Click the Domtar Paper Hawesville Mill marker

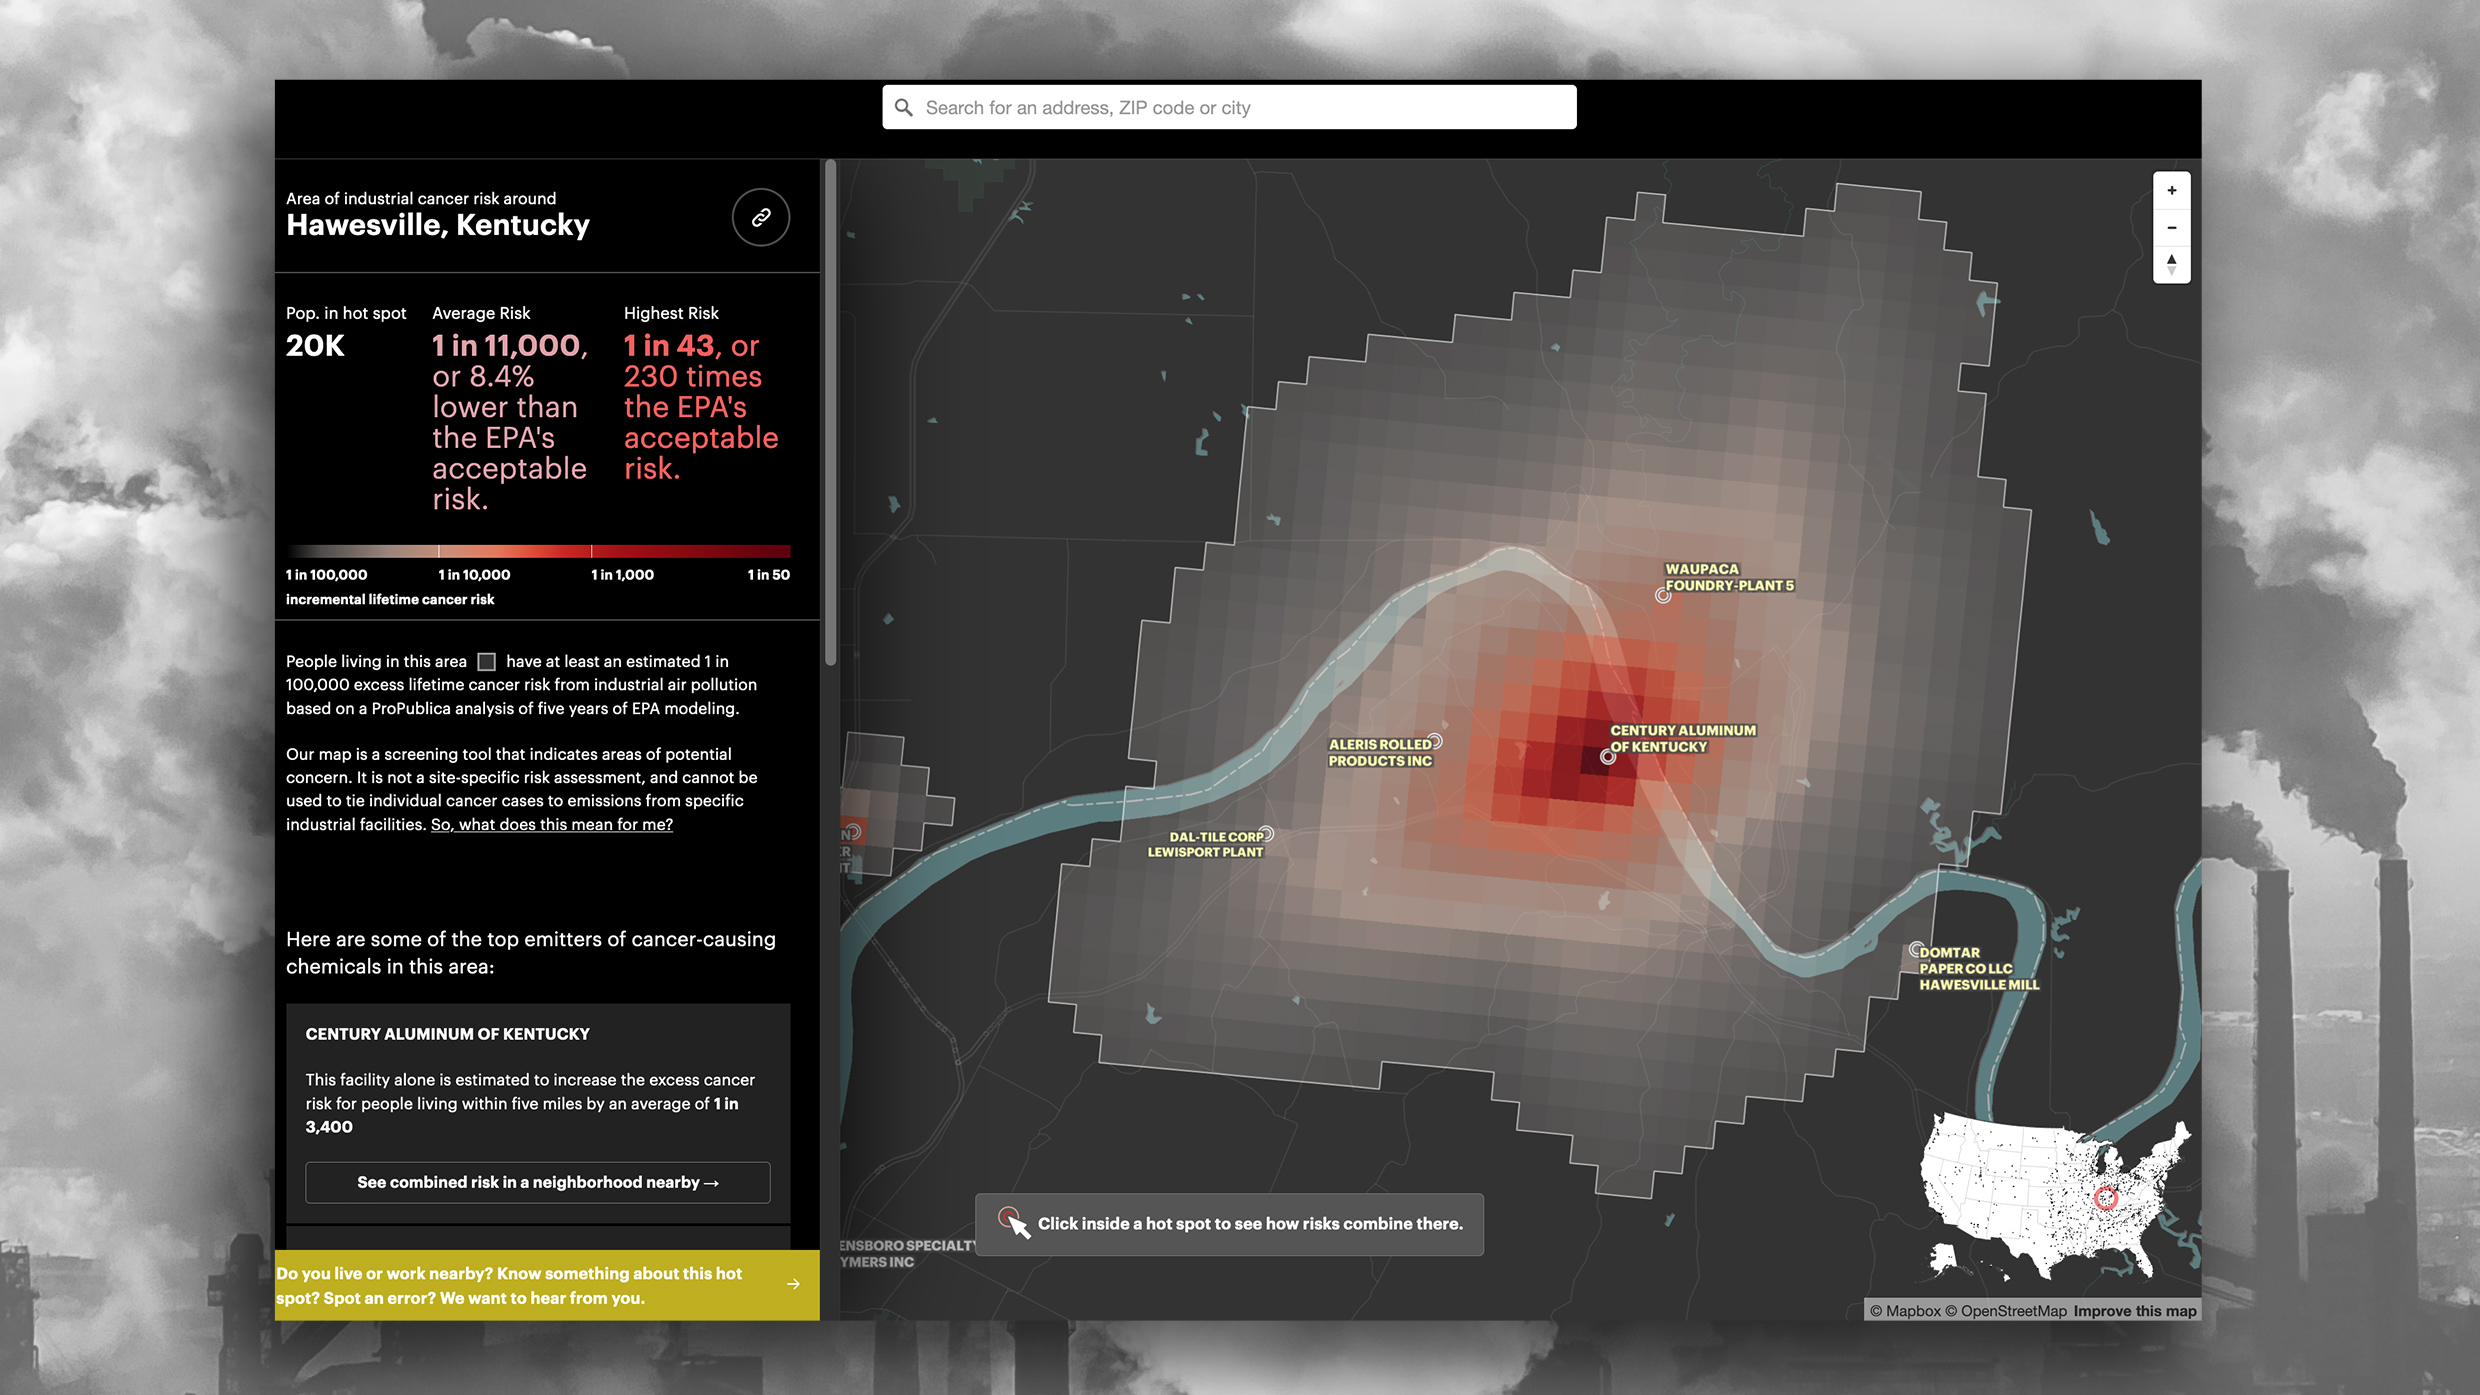coord(1916,949)
